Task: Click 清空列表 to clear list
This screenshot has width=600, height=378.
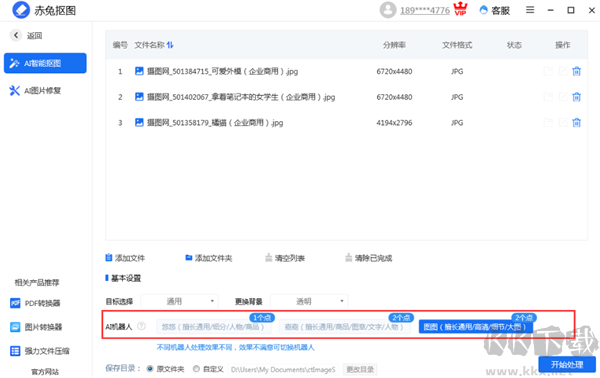Action: (285, 258)
